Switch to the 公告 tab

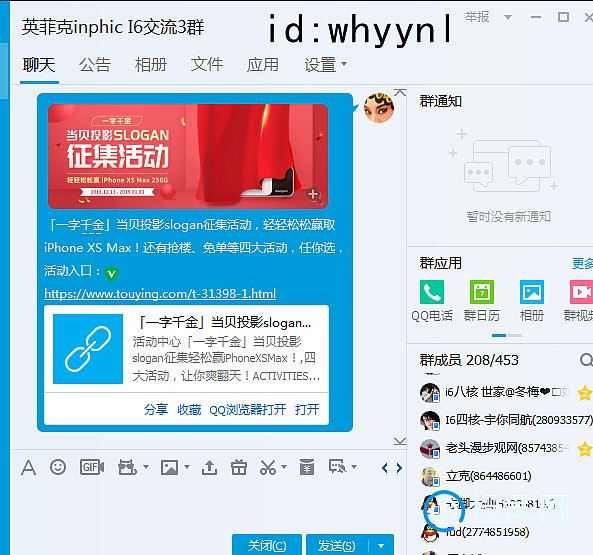[x=95, y=65]
